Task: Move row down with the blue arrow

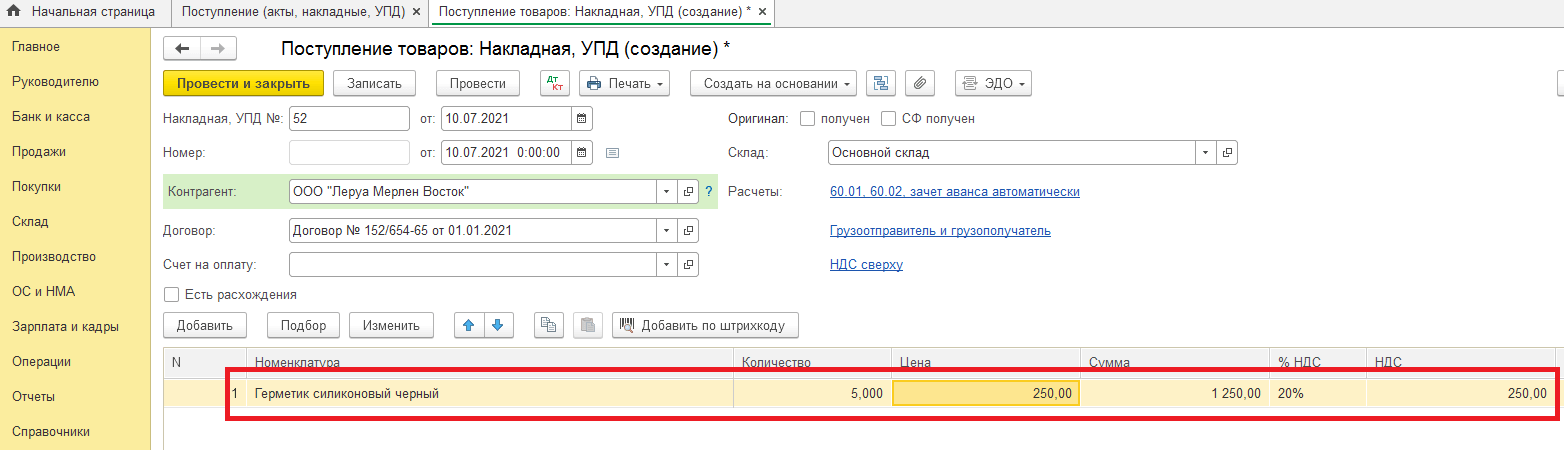Action: coord(499,325)
